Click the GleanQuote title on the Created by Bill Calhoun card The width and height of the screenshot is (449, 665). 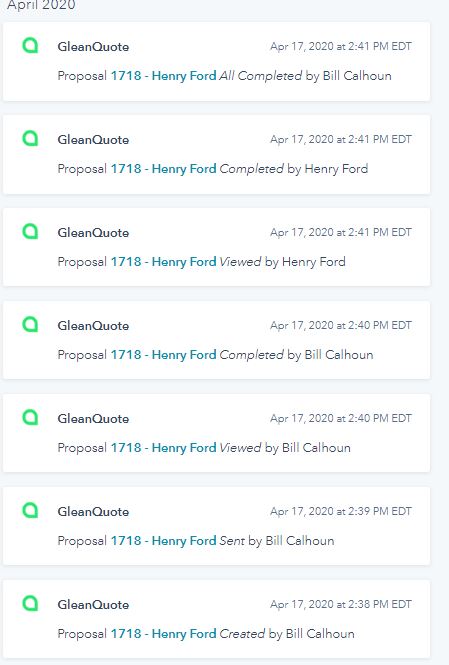point(93,605)
